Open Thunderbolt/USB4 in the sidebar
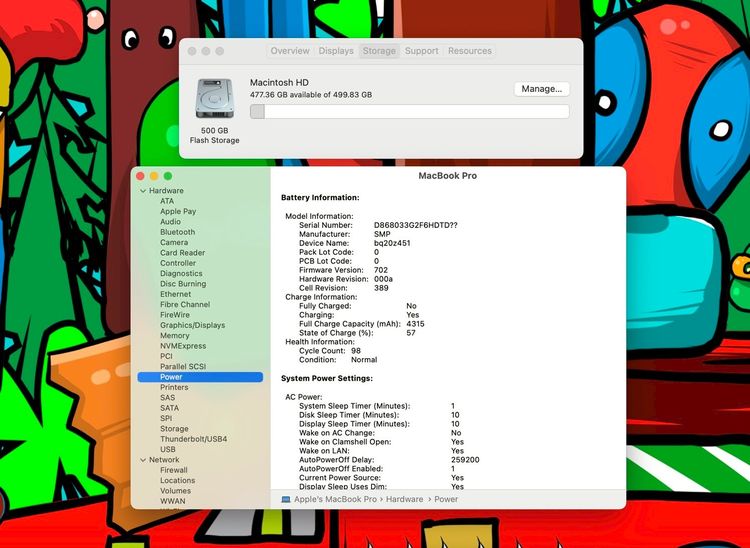 (193, 439)
